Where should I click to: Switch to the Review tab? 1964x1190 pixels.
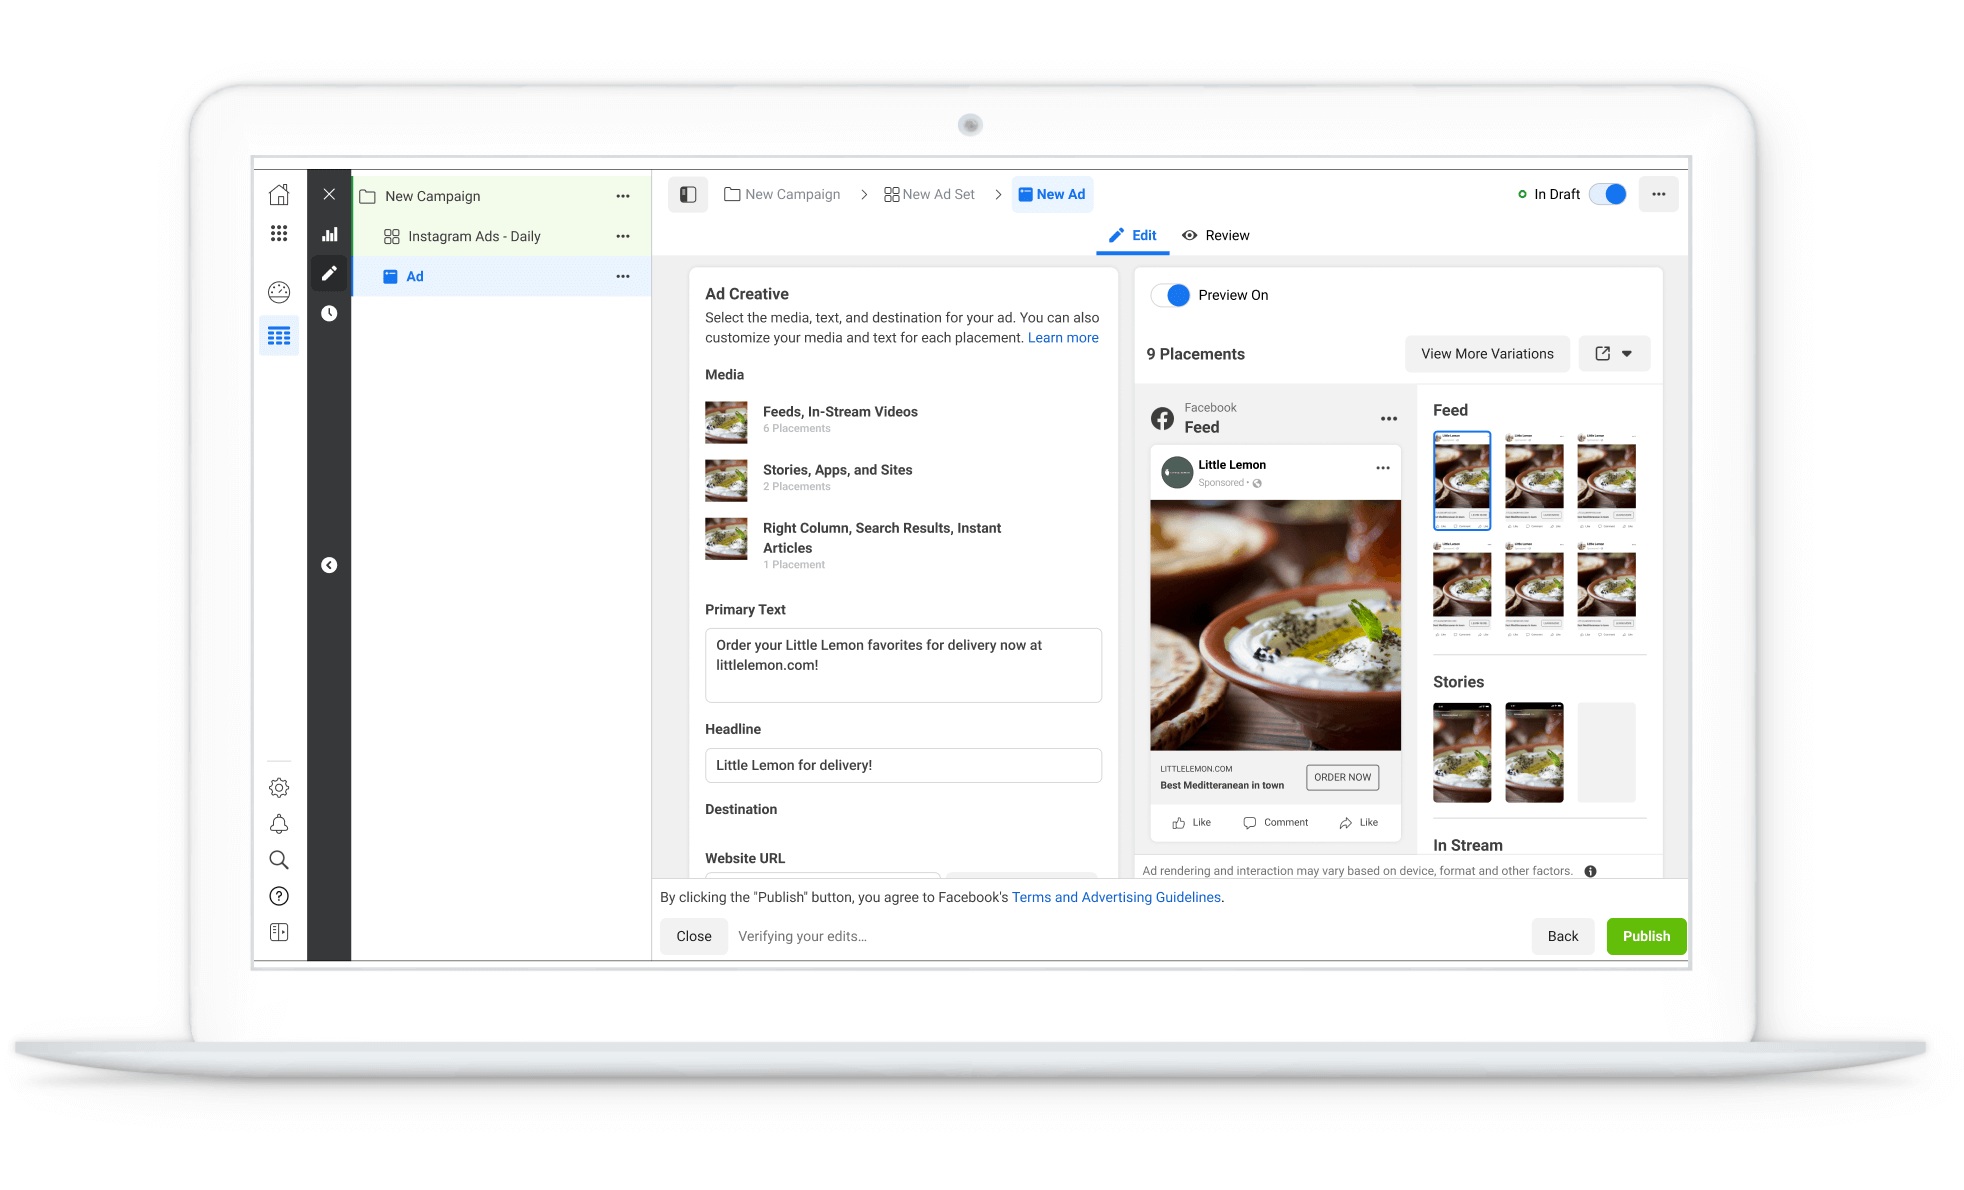[x=1216, y=236]
